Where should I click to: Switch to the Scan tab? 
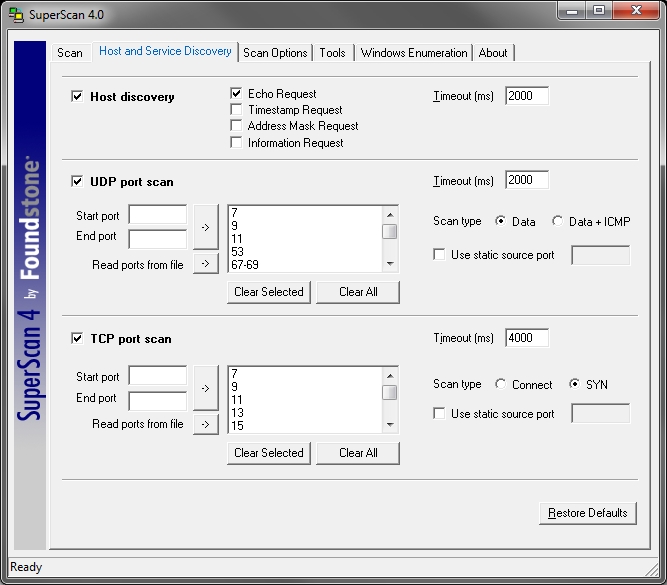point(70,53)
